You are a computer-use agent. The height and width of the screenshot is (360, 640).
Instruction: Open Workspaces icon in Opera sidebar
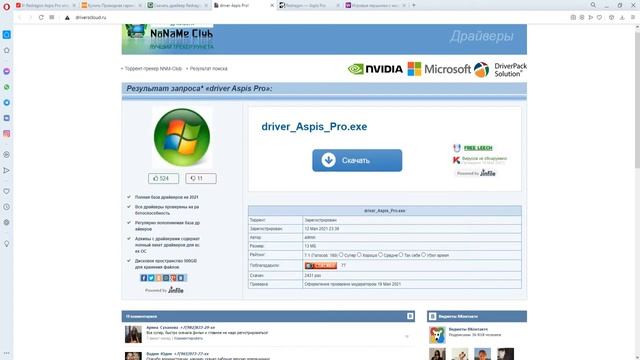point(7,35)
